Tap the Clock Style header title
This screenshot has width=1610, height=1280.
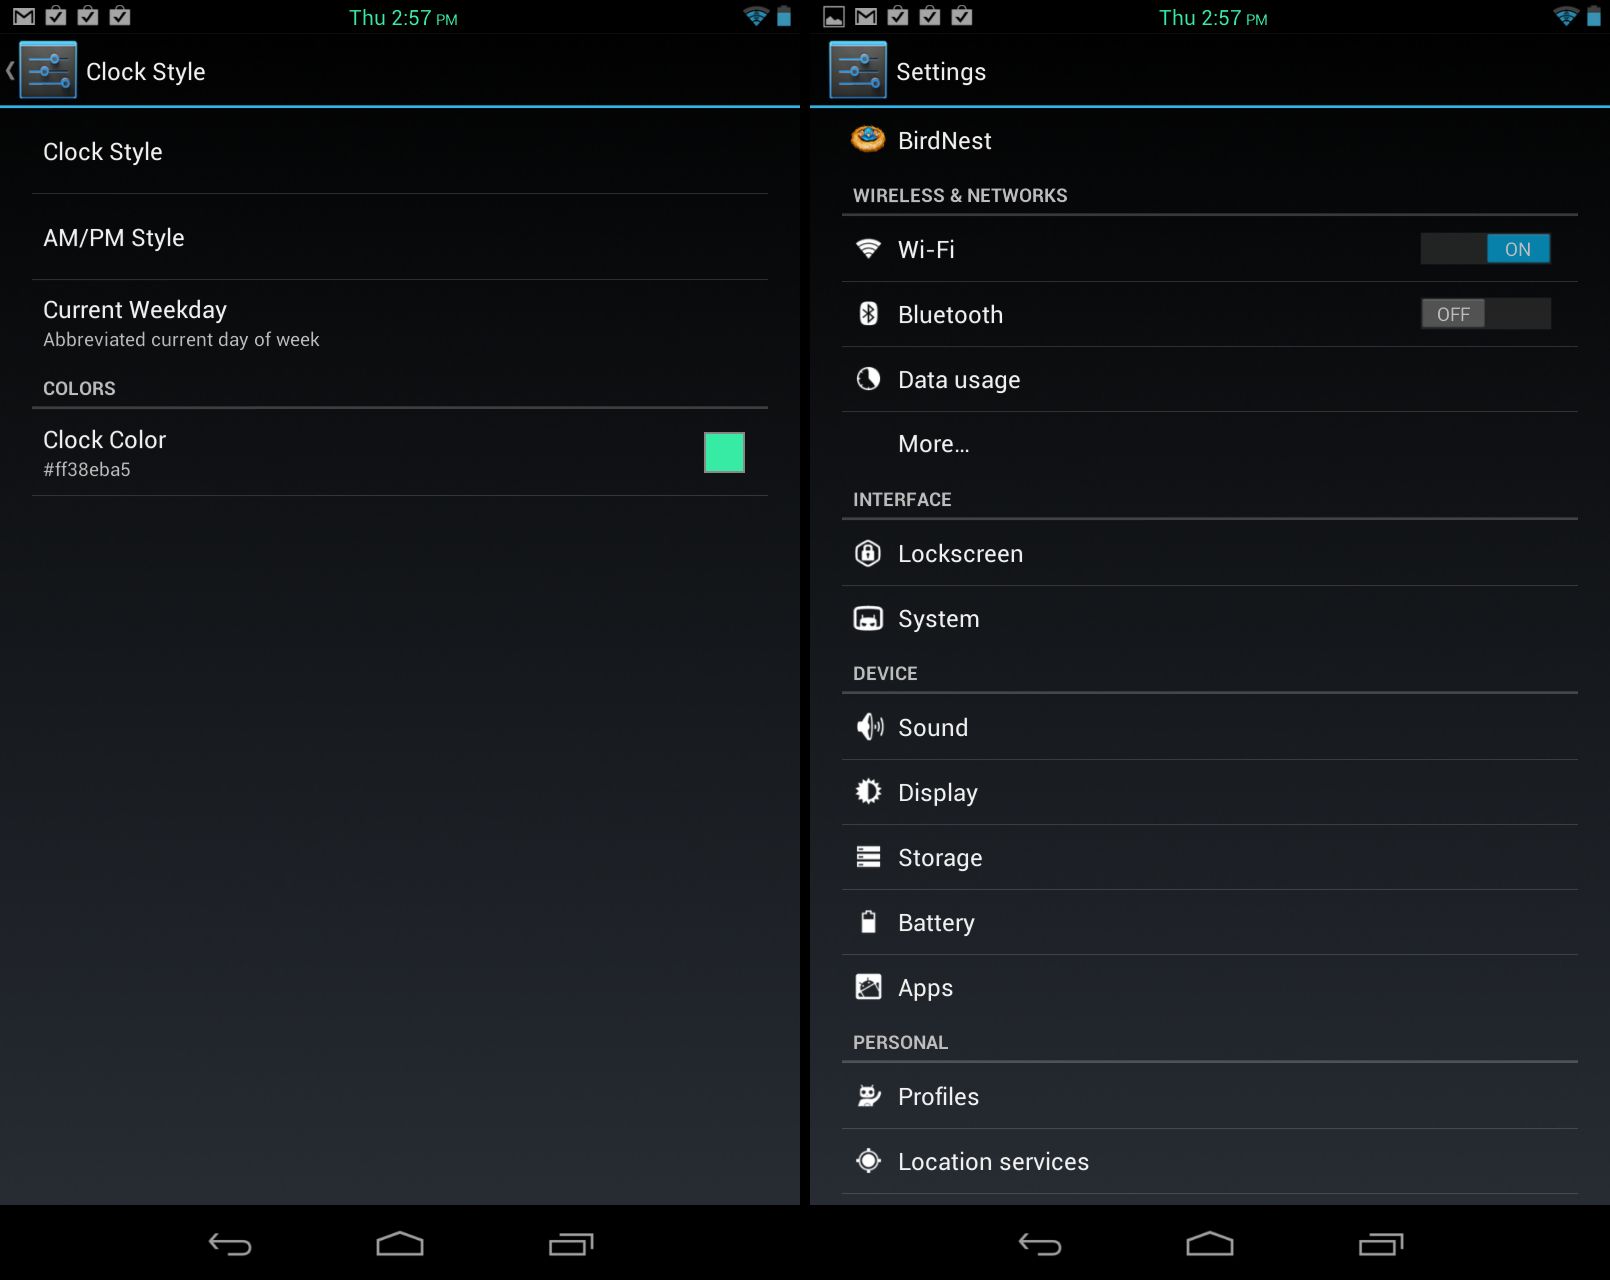pos(146,71)
